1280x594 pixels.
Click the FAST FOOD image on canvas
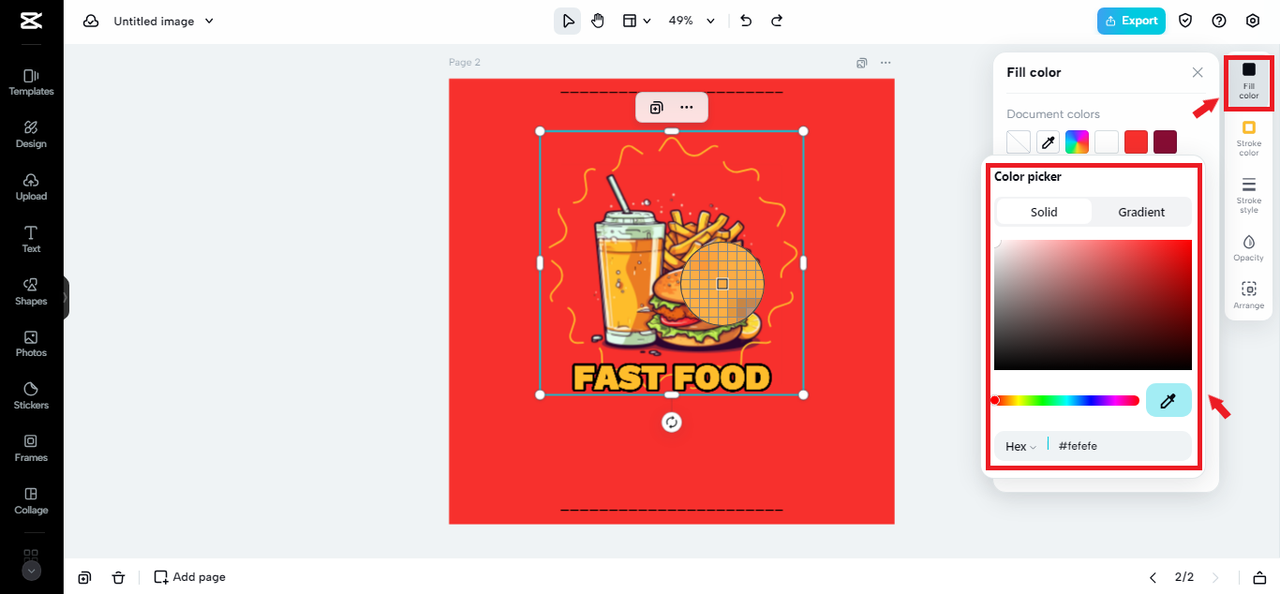(x=672, y=263)
